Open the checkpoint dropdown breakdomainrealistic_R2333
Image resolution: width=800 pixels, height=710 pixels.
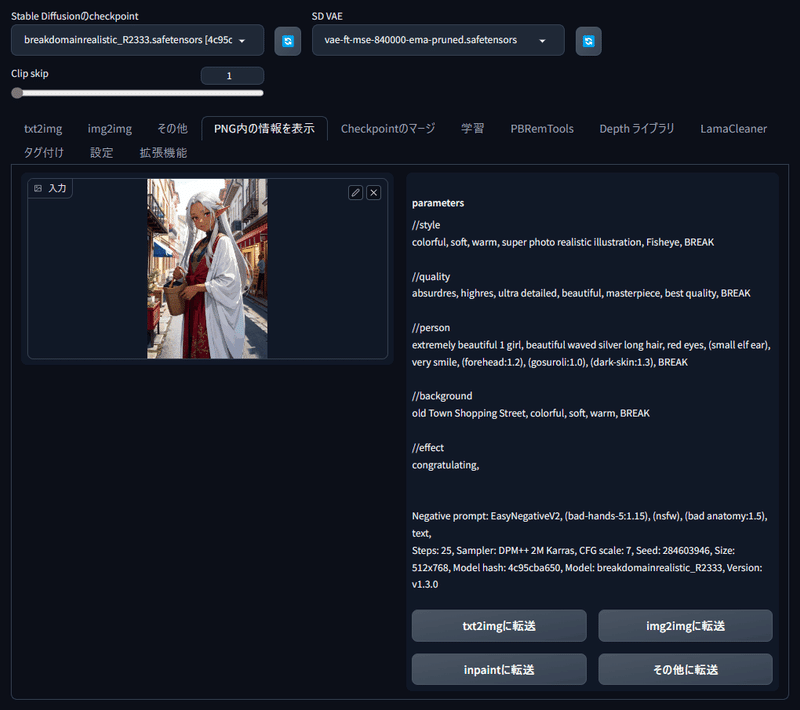tap(137, 40)
